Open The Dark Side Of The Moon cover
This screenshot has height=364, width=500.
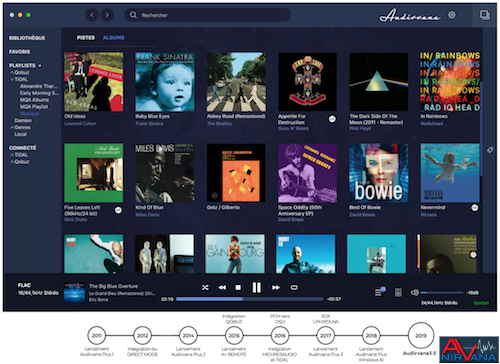379,82
